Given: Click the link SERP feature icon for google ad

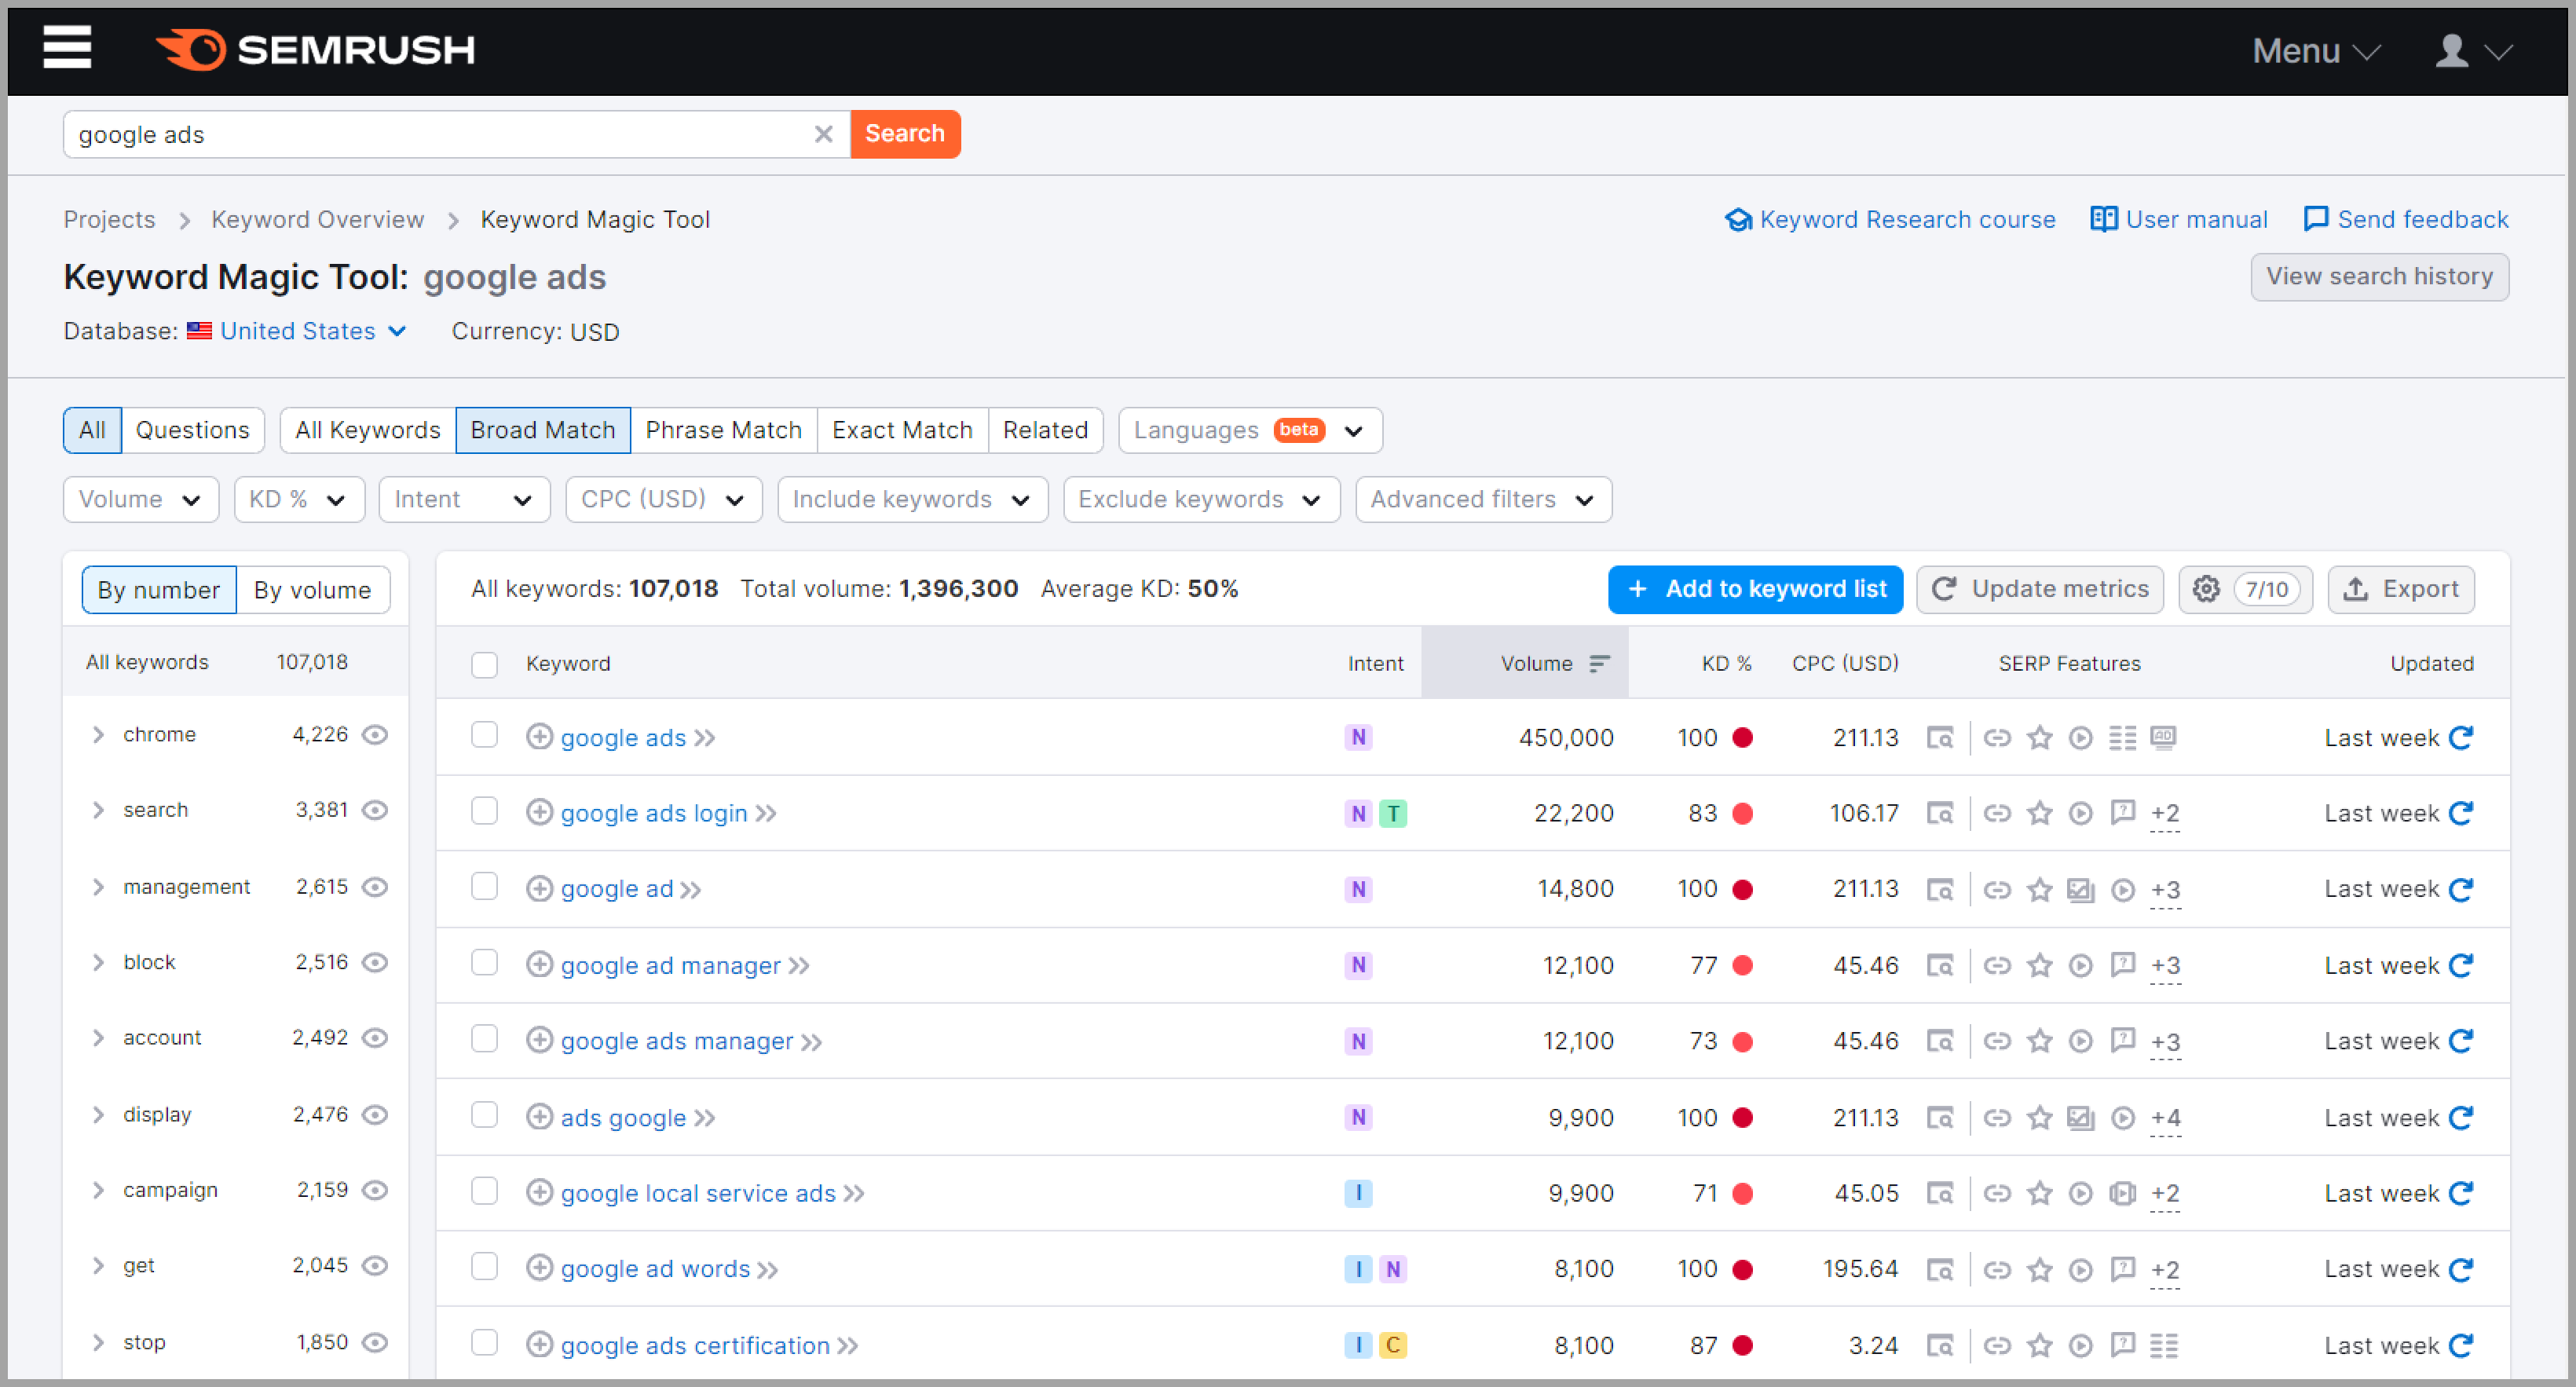Looking at the screenshot, I should [x=1997, y=889].
